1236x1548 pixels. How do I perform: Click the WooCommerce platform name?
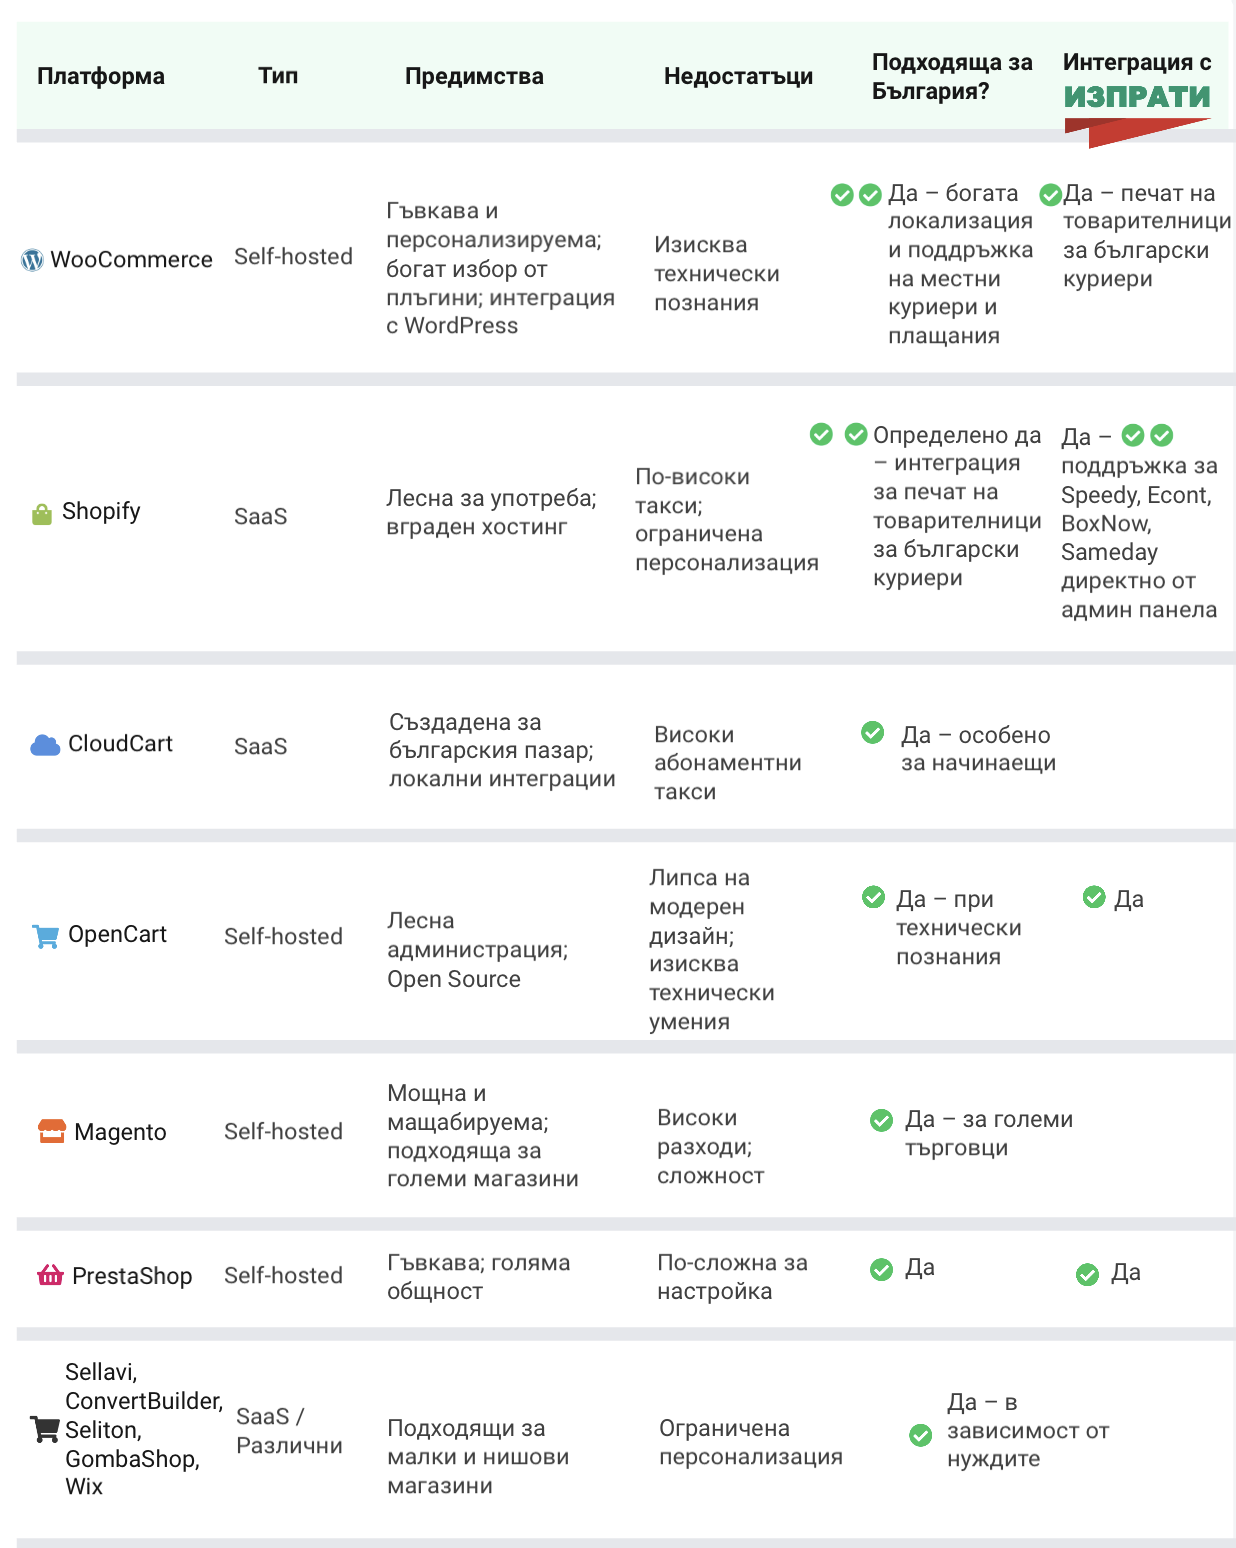(x=131, y=260)
